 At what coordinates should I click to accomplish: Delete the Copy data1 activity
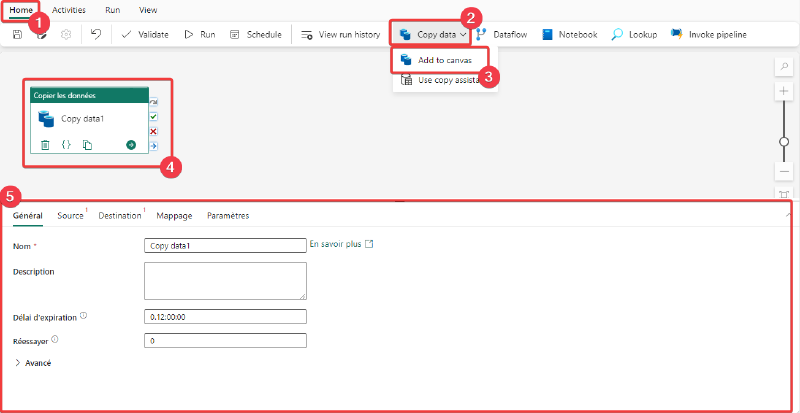[45, 145]
